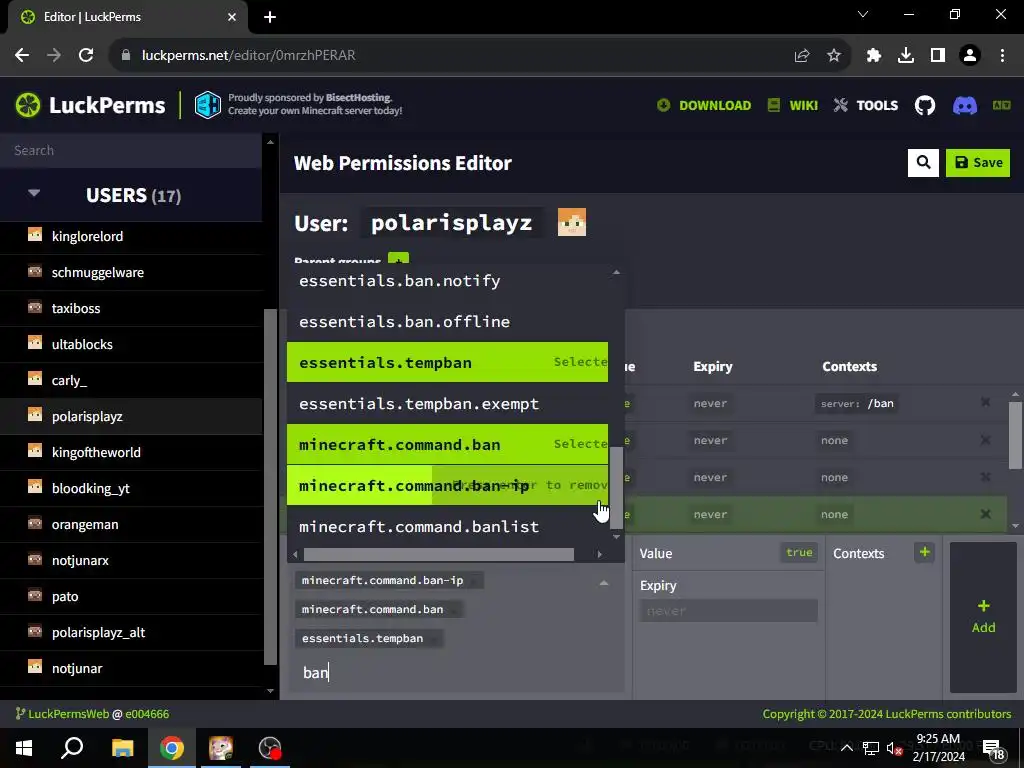
Task: Open the TOOLS menu
Action: click(866, 105)
